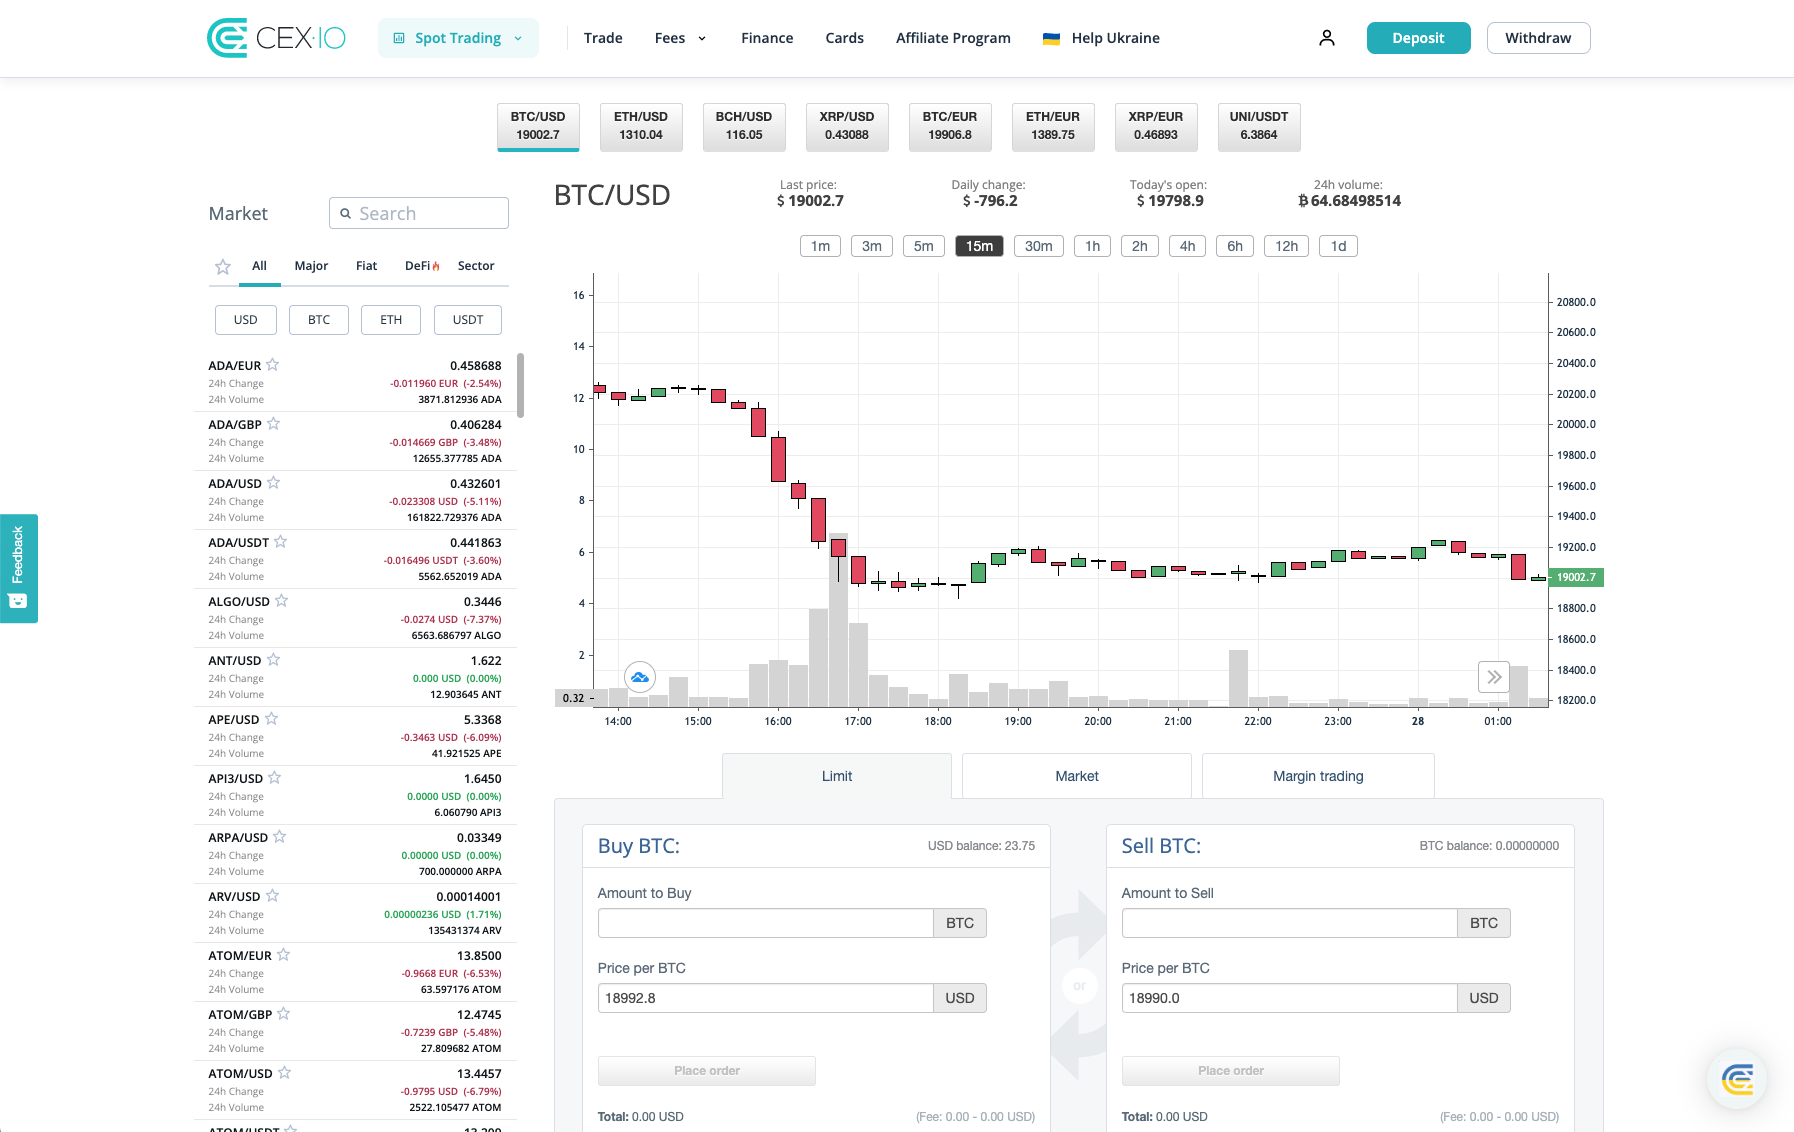This screenshot has height=1132, width=1794.
Task: Set chart interval to 1d
Action: point(1339,246)
